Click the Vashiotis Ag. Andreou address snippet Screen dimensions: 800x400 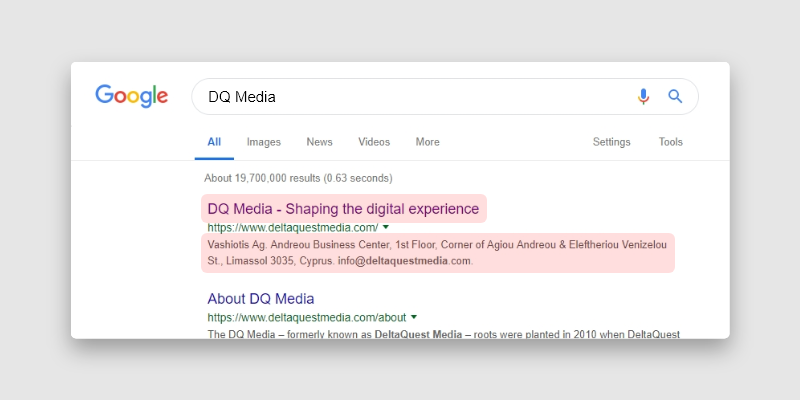click(437, 253)
